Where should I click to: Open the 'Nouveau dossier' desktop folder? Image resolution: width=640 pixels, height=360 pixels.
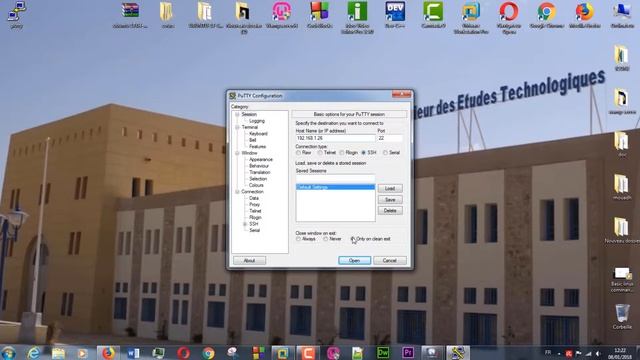pyautogui.click(x=622, y=230)
